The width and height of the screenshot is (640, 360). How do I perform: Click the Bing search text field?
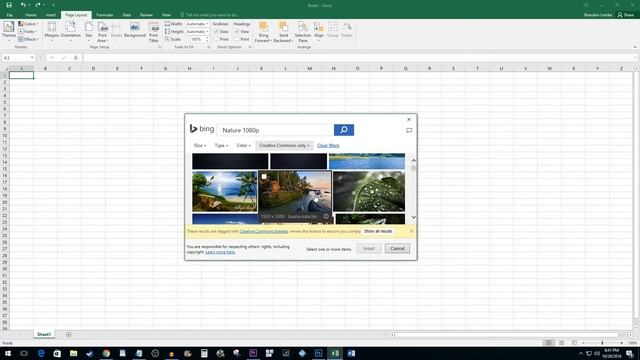pos(276,130)
